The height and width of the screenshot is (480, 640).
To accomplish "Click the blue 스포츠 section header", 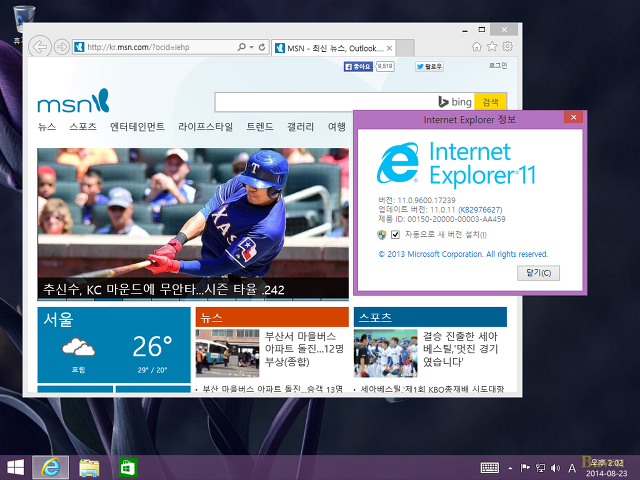I will pyautogui.click(x=430, y=317).
